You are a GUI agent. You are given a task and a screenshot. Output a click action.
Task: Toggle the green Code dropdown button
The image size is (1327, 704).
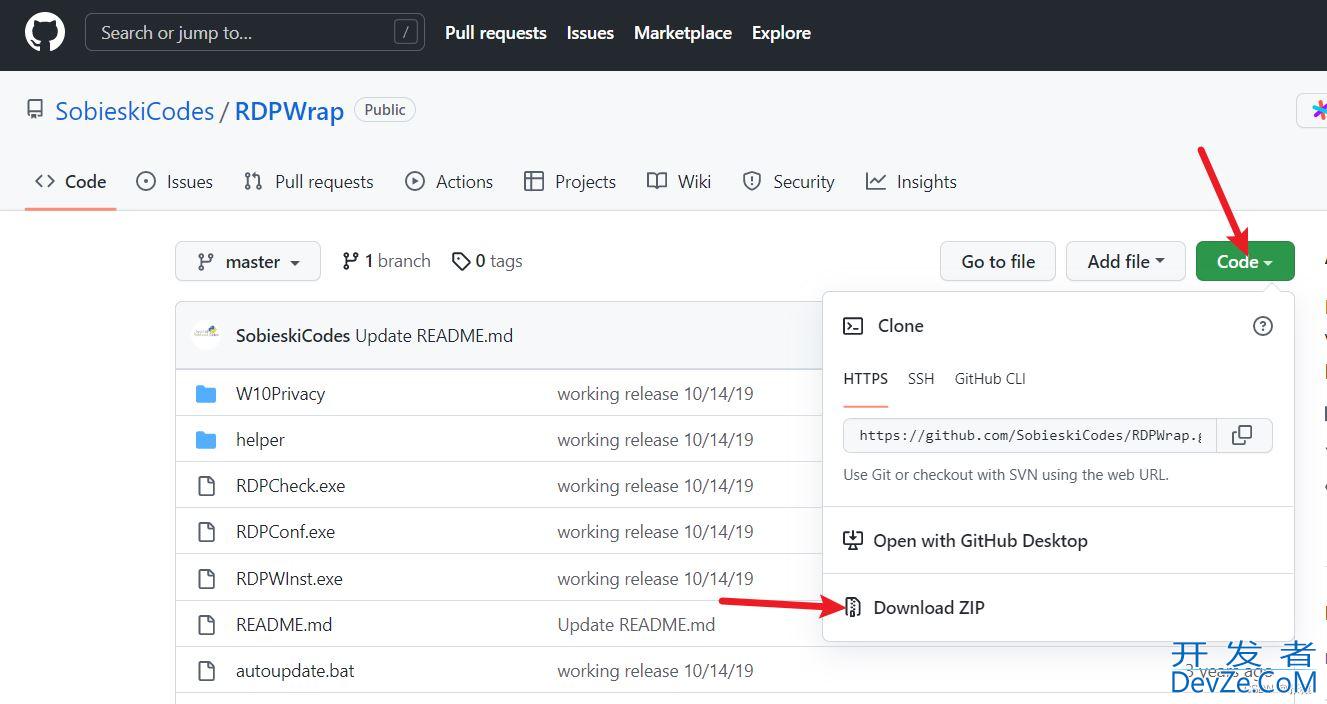coord(1245,261)
